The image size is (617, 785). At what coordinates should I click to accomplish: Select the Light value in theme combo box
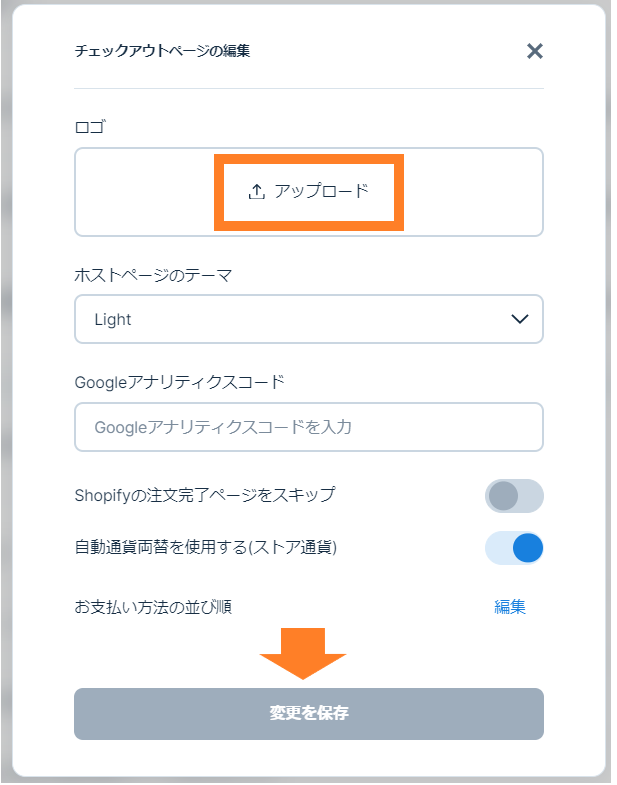tap(113, 320)
